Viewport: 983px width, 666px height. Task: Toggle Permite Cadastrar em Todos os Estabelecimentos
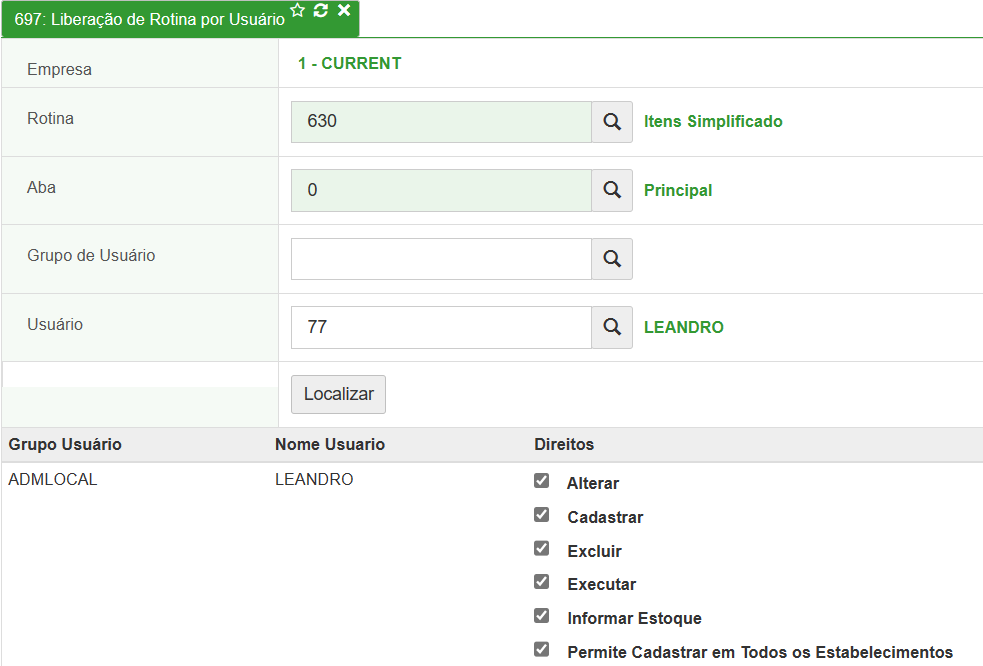[x=542, y=650]
